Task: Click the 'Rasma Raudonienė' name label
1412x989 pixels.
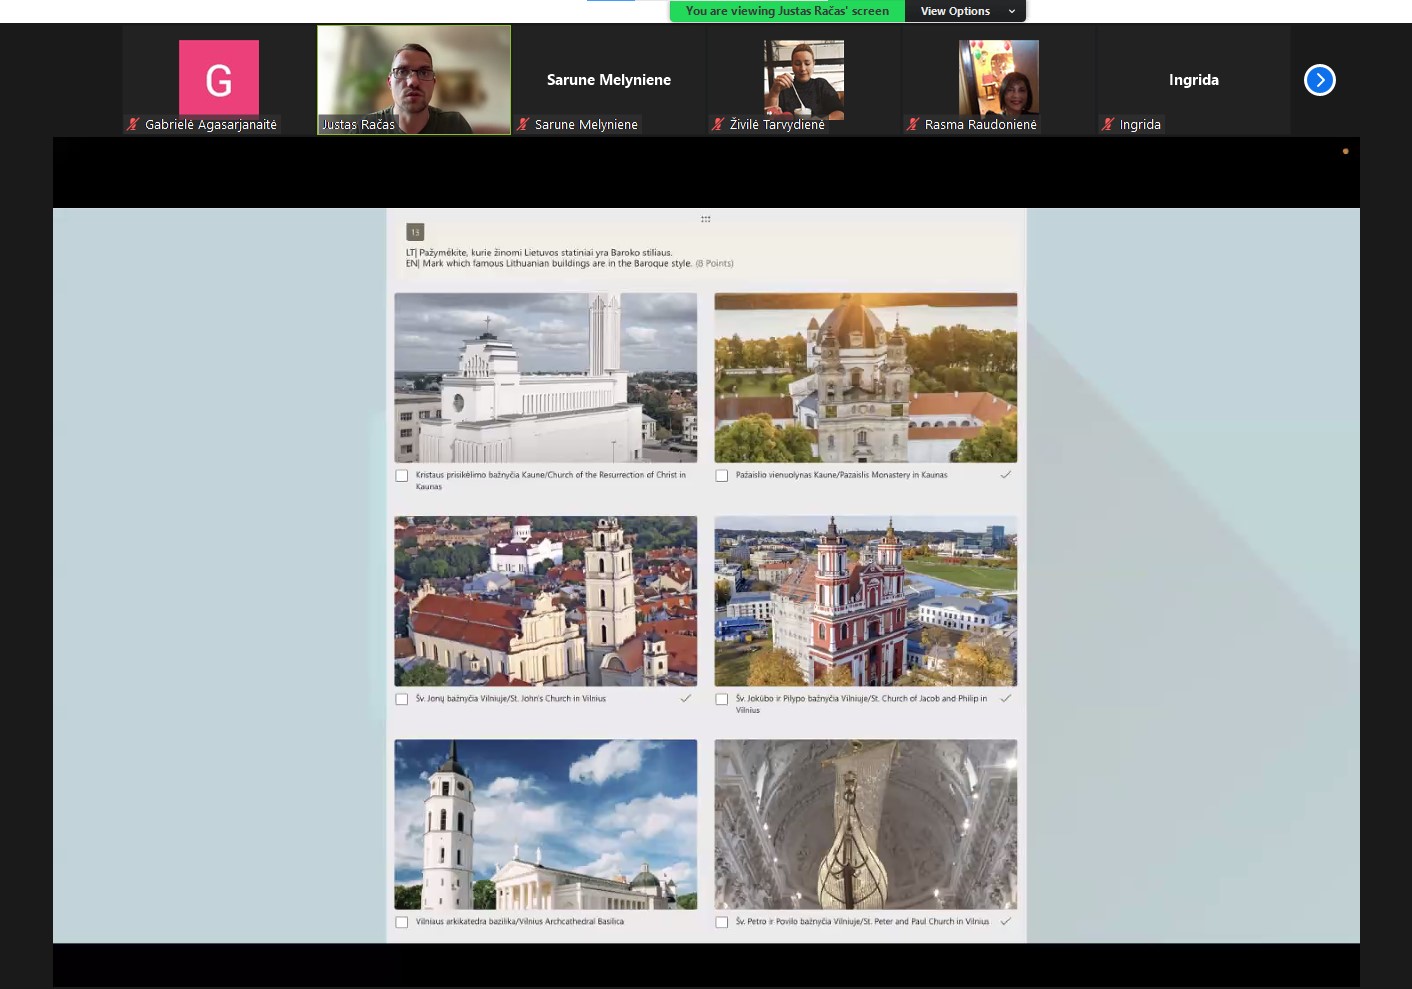Action: click(981, 125)
